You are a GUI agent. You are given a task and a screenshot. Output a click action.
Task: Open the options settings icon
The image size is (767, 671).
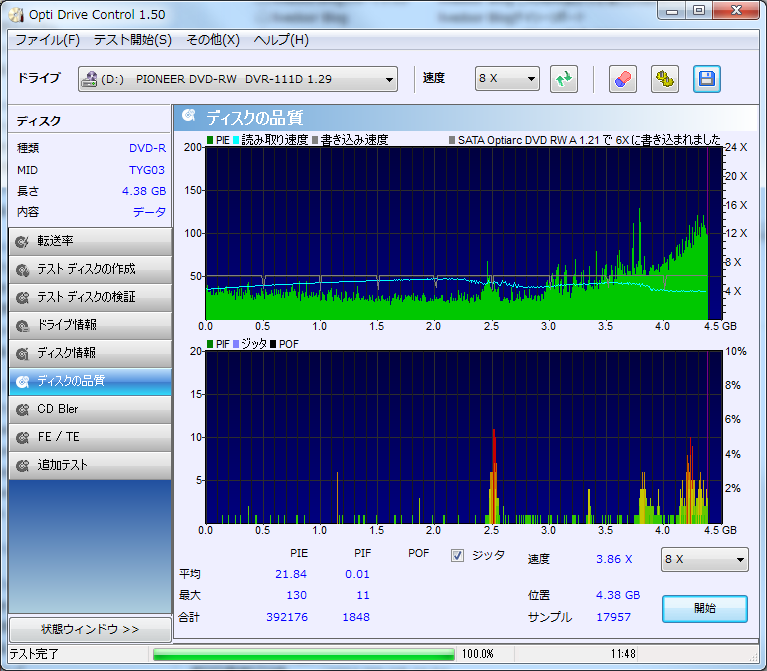(x=665, y=79)
